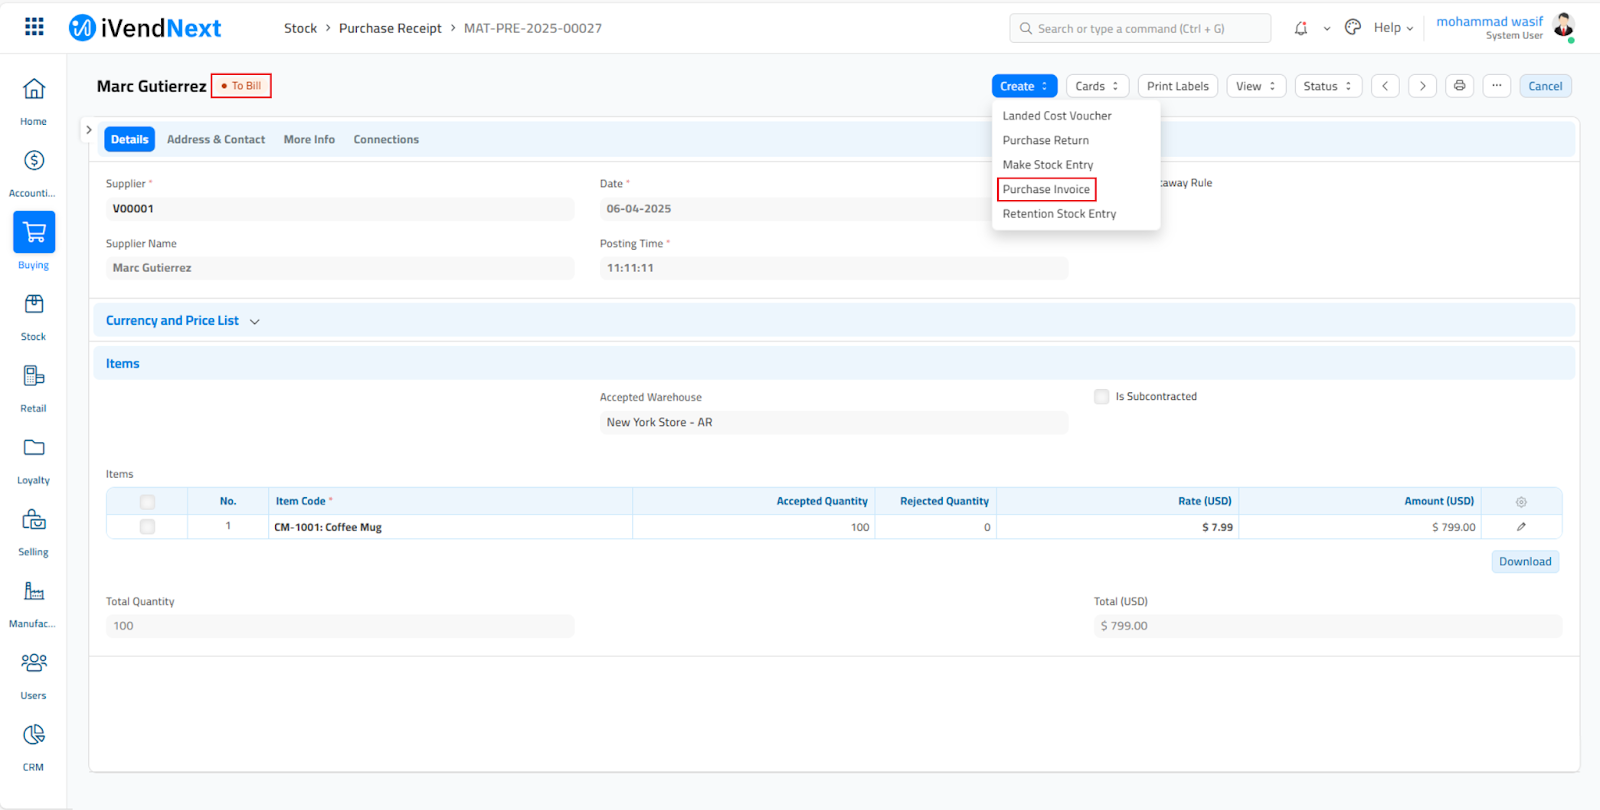Click Amount cell $ 799.00 in row

point(1360,527)
